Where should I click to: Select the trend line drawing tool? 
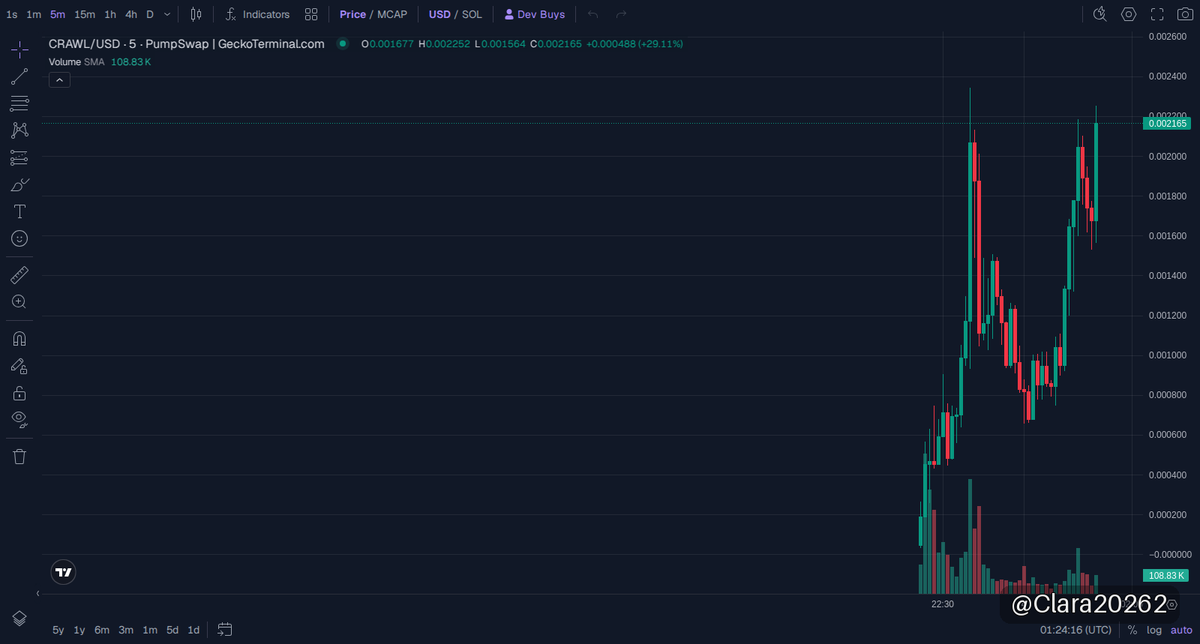pyautogui.click(x=19, y=77)
